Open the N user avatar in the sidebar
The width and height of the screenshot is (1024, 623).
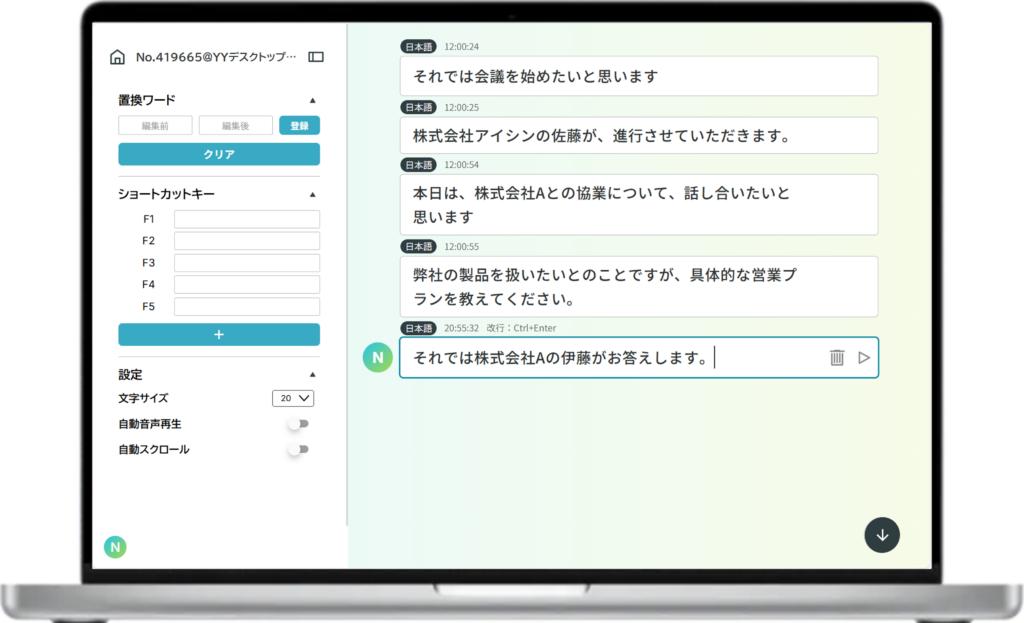[x=116, y=547]
